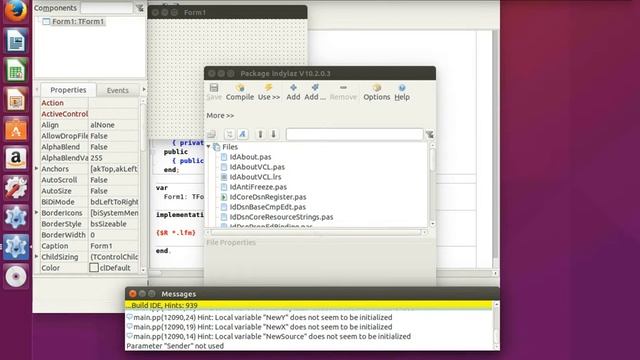Select the Build IDE, Hints: 939 message line
Viewport: 640px width, 360px height.
click(309, 305)
